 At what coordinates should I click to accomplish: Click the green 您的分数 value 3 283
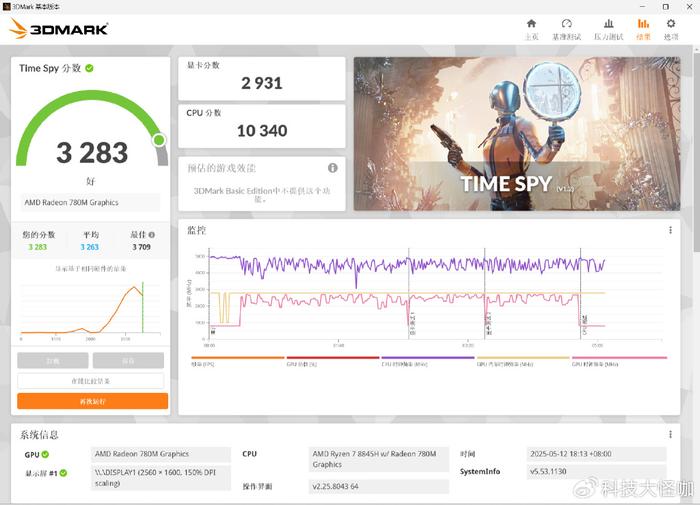pos(38,247)
